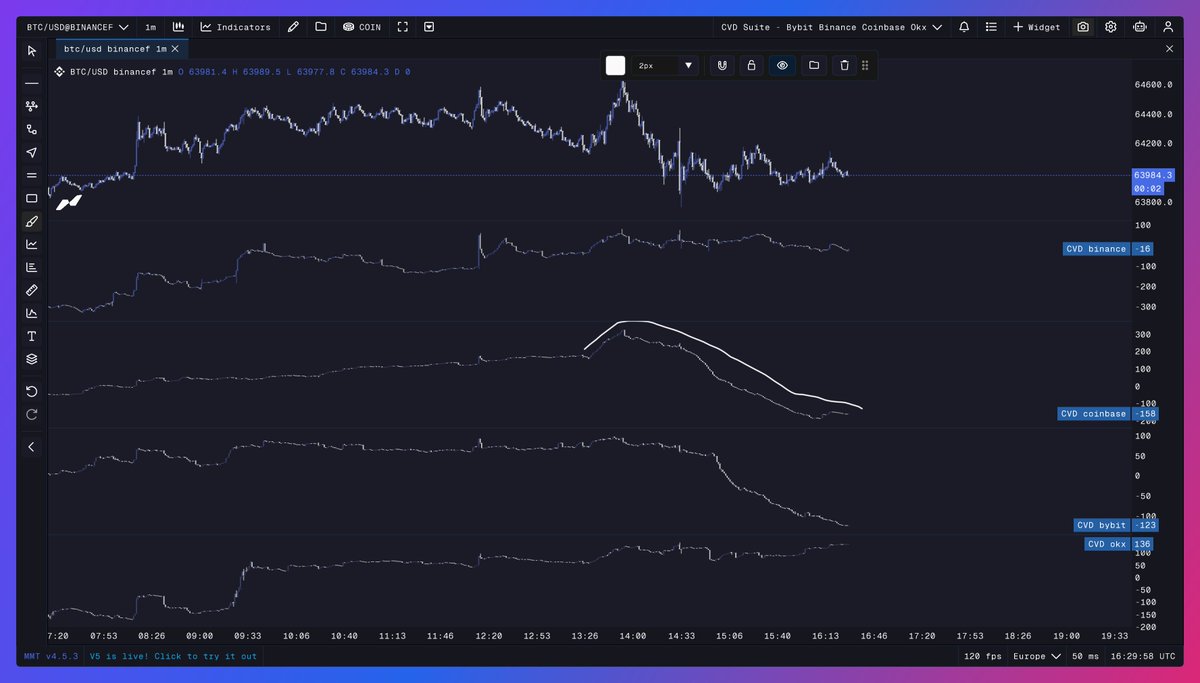Image resolution: width=1200 pixels, height=683 pixels.
Task: Select the horizontal line drawing tool
Action: tap(32, 83)
